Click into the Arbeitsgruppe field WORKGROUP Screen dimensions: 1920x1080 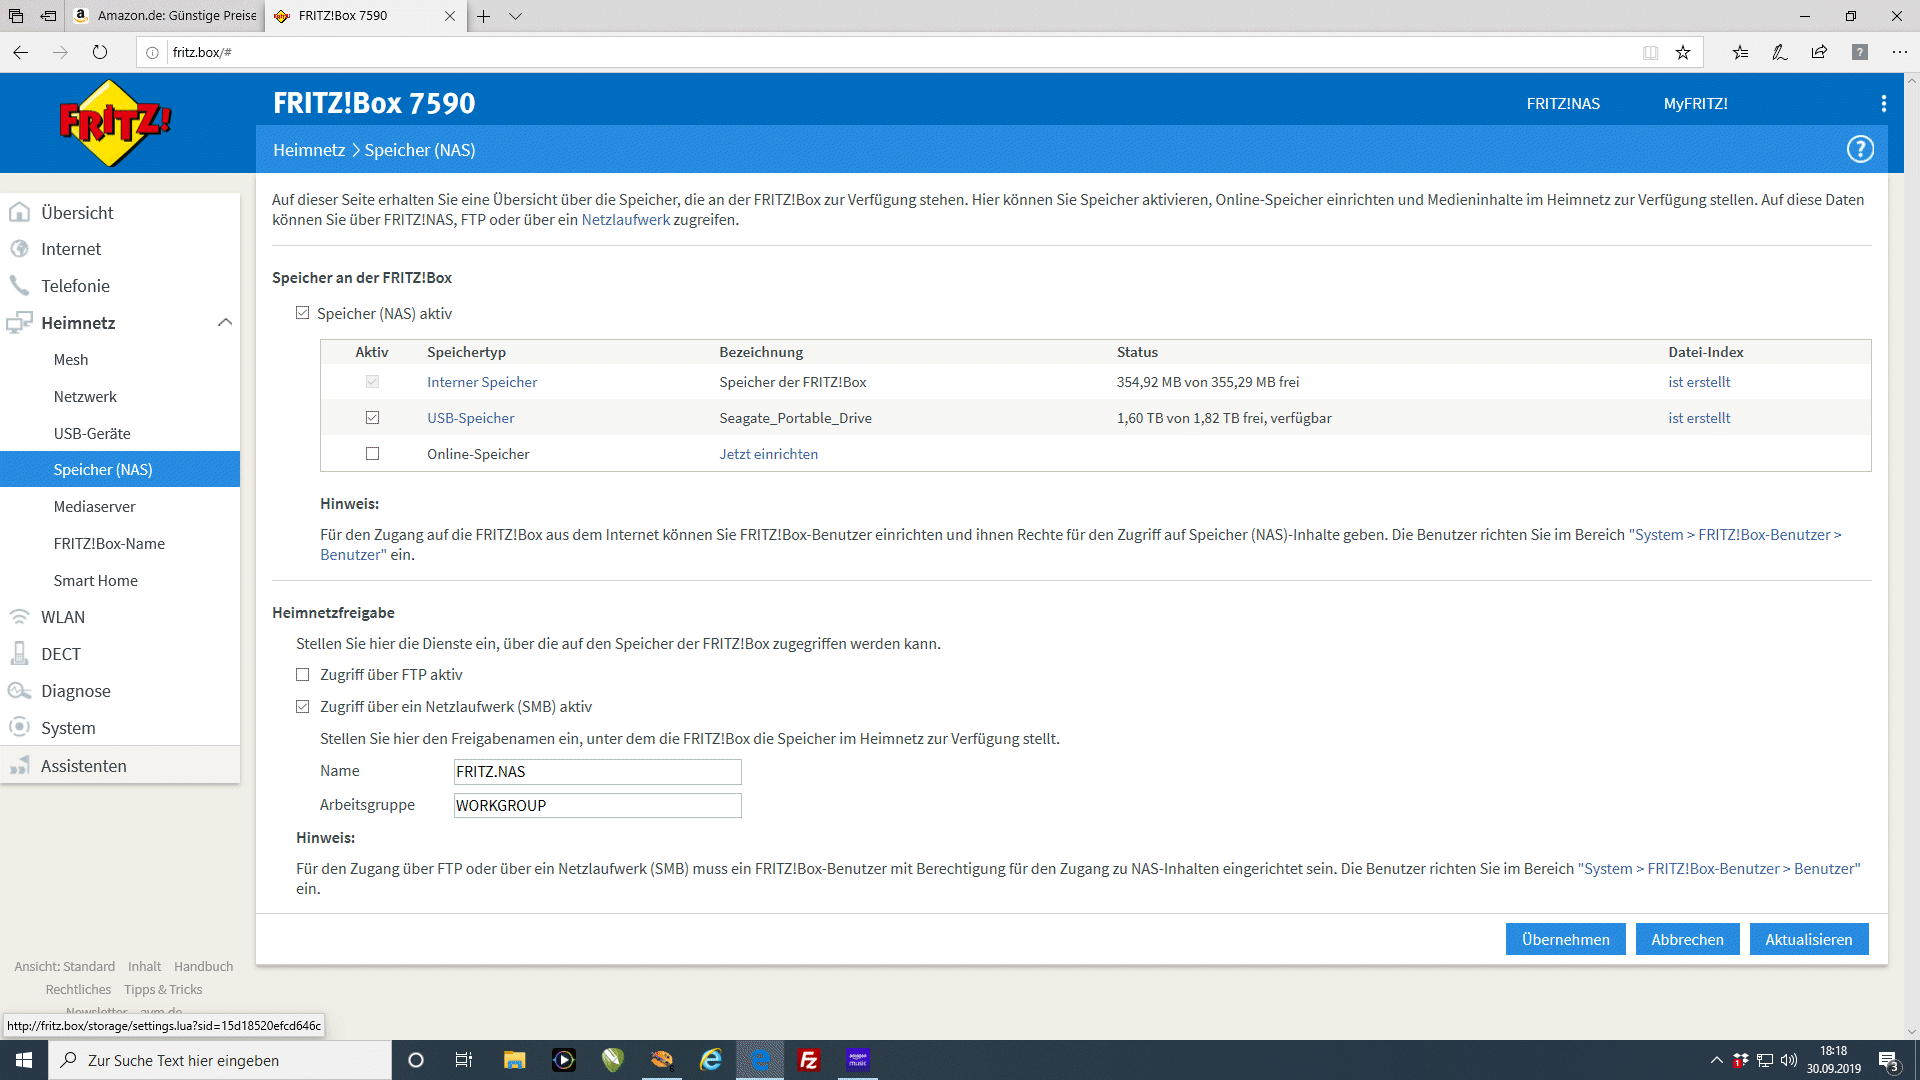click(597, 805)
